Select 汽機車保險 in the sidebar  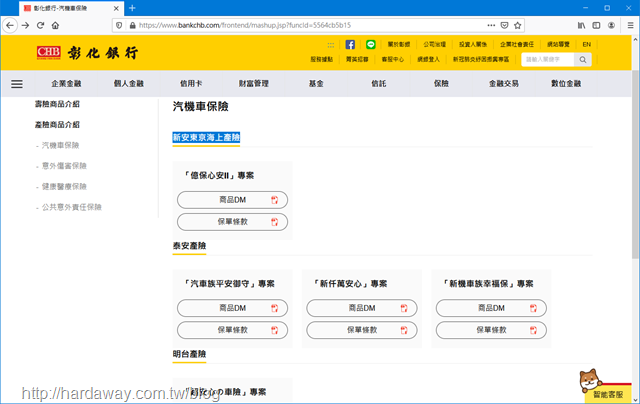(x=60, y=145)
